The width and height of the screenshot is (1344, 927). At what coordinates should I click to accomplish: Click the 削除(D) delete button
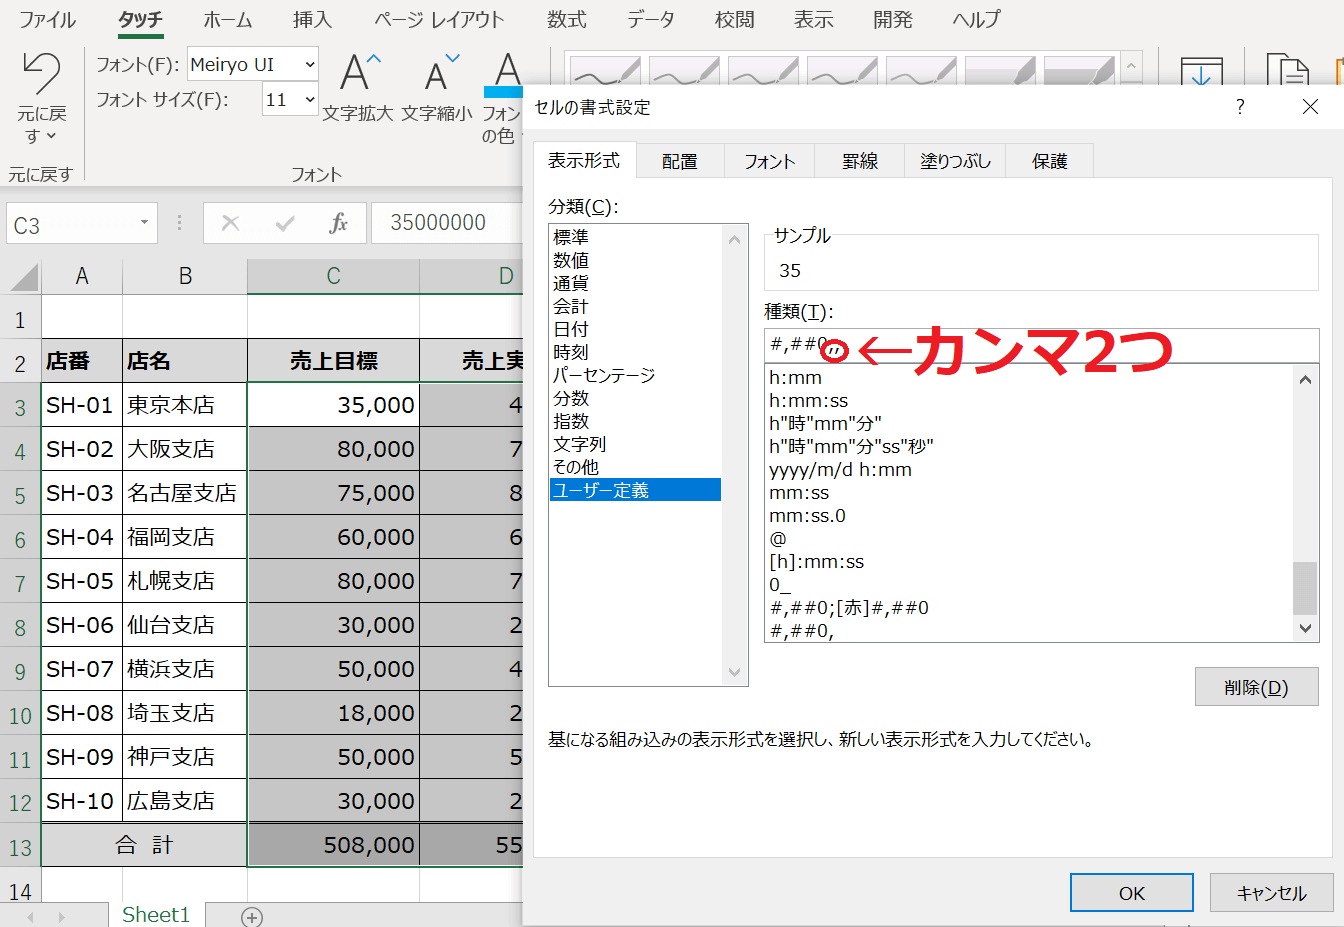(x=1256, y=687)
